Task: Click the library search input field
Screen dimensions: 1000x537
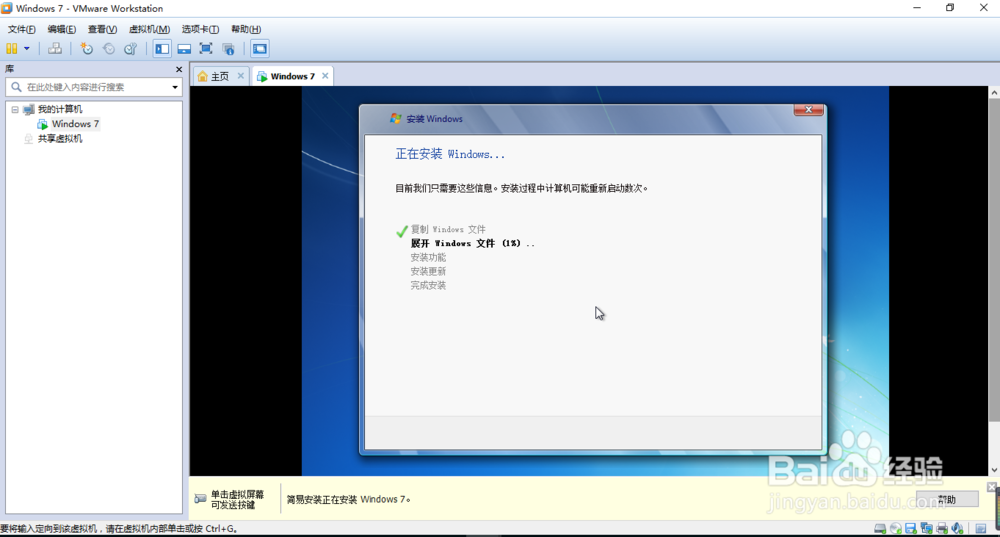Action: point(94,87)
